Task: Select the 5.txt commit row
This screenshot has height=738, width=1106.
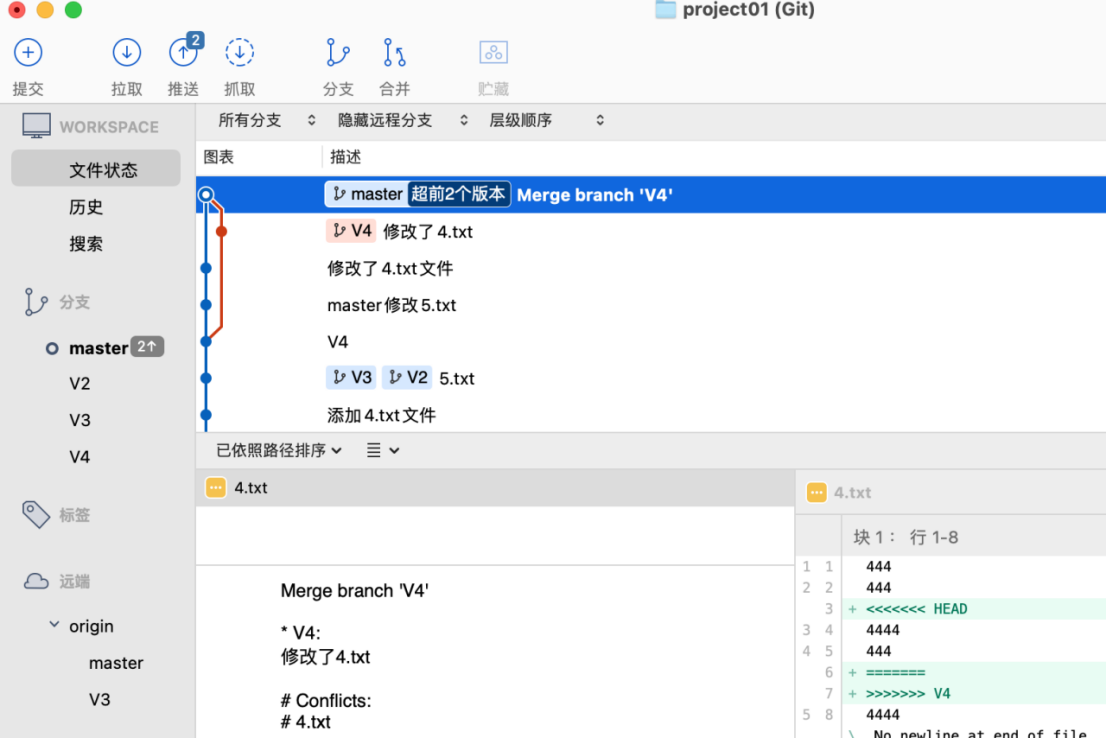Action: (x=650, y=378)
